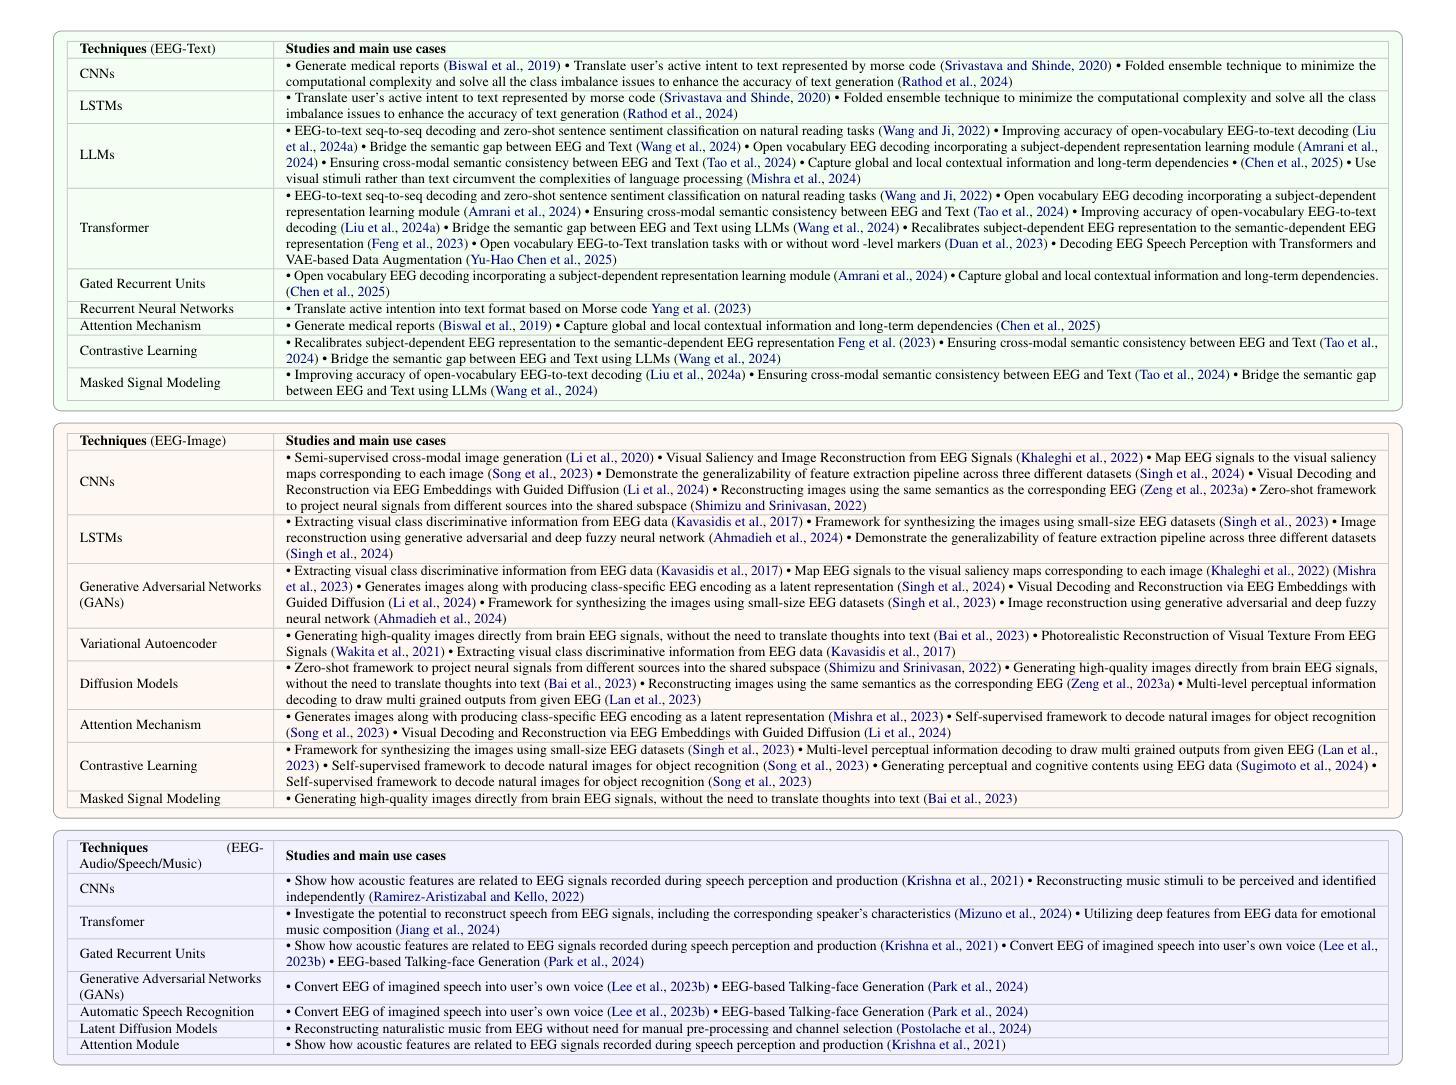Open Khaleghi et al., 2022 in EEG-Image CNNs row

click(x=1080, y=458)
